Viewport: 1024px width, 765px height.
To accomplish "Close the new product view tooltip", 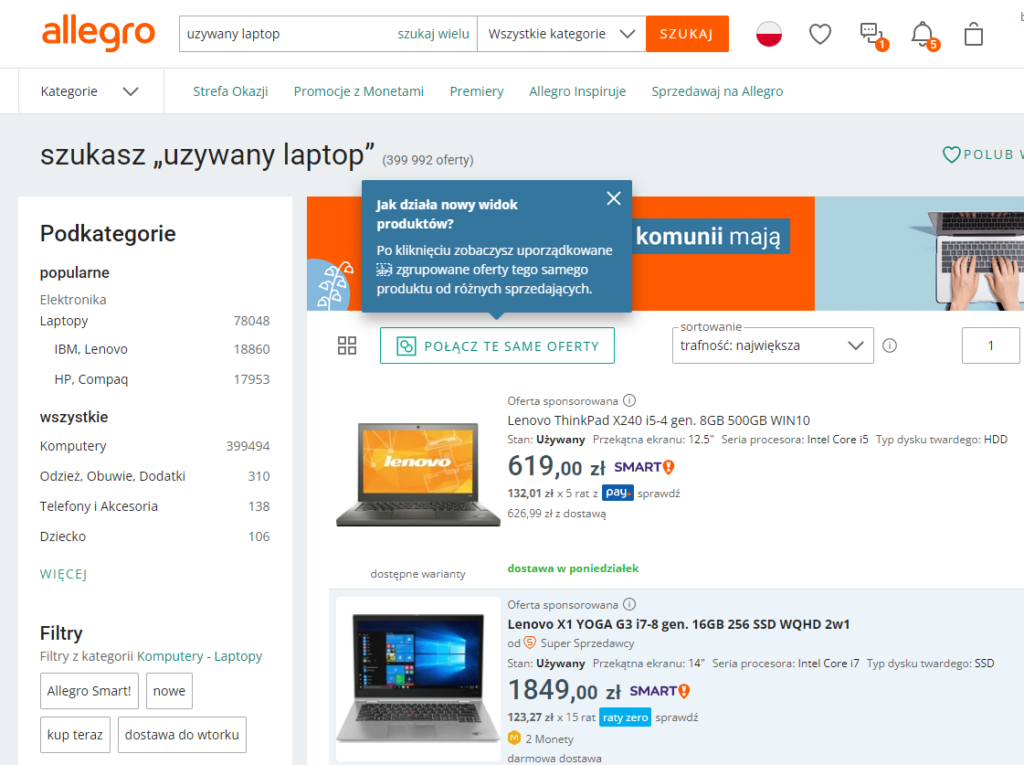I will point(613,199).
